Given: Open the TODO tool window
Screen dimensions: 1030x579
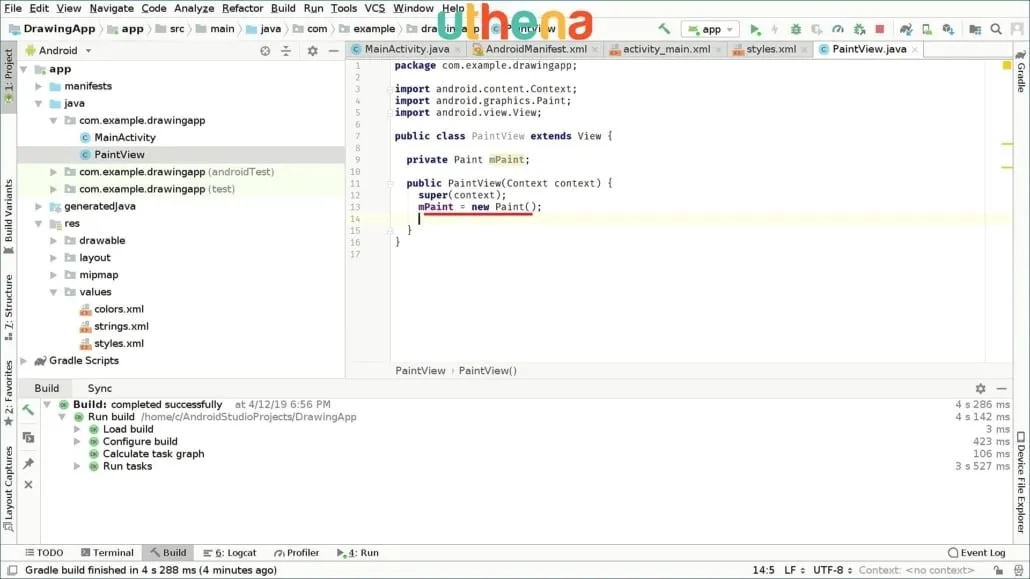Looking at the screenshot, I should click(x=44, y=553).
